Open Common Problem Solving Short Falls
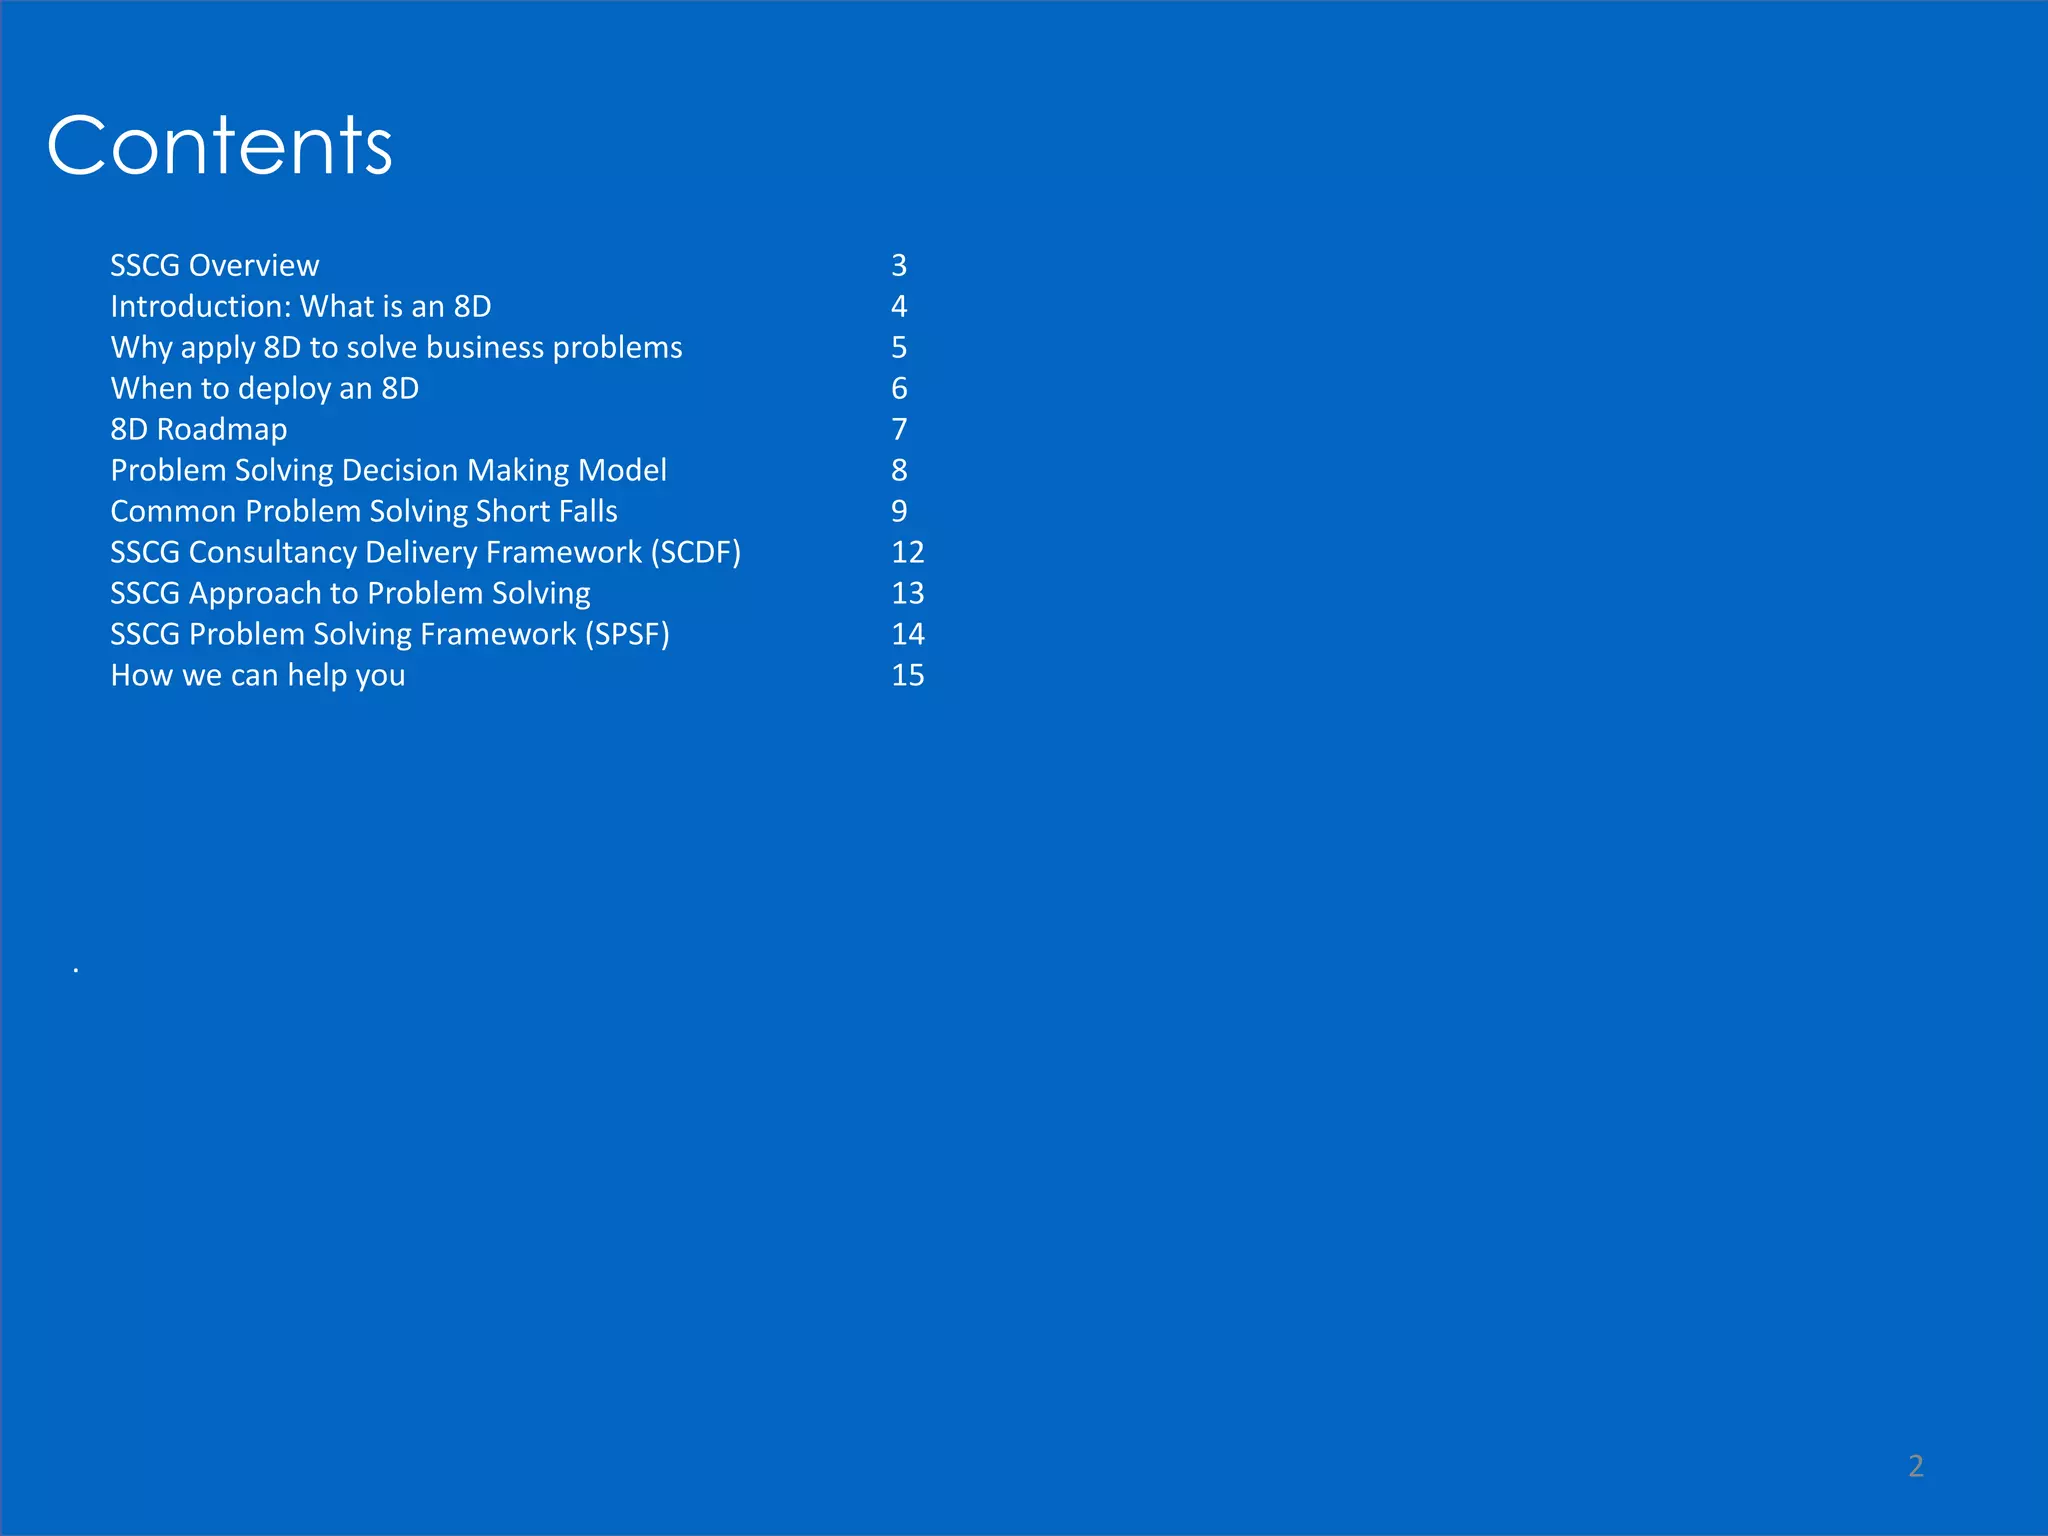 tap(363, 511)
